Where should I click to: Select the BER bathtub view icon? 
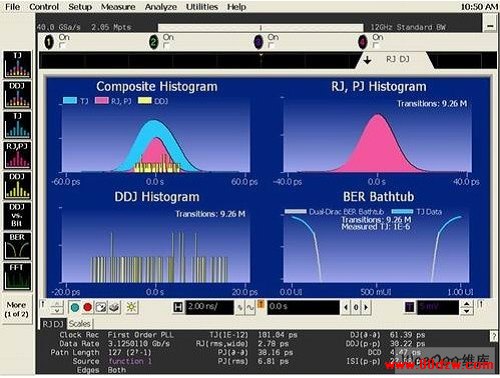tap(17, 246)
